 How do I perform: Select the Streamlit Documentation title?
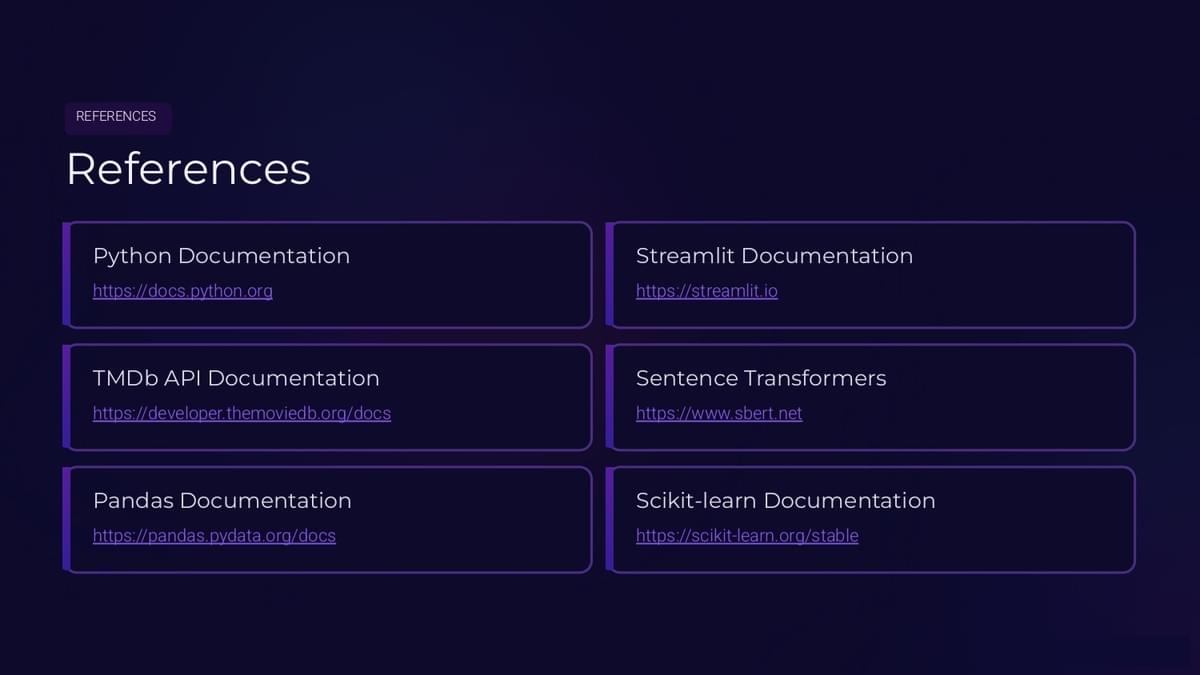tap(774, 256)
